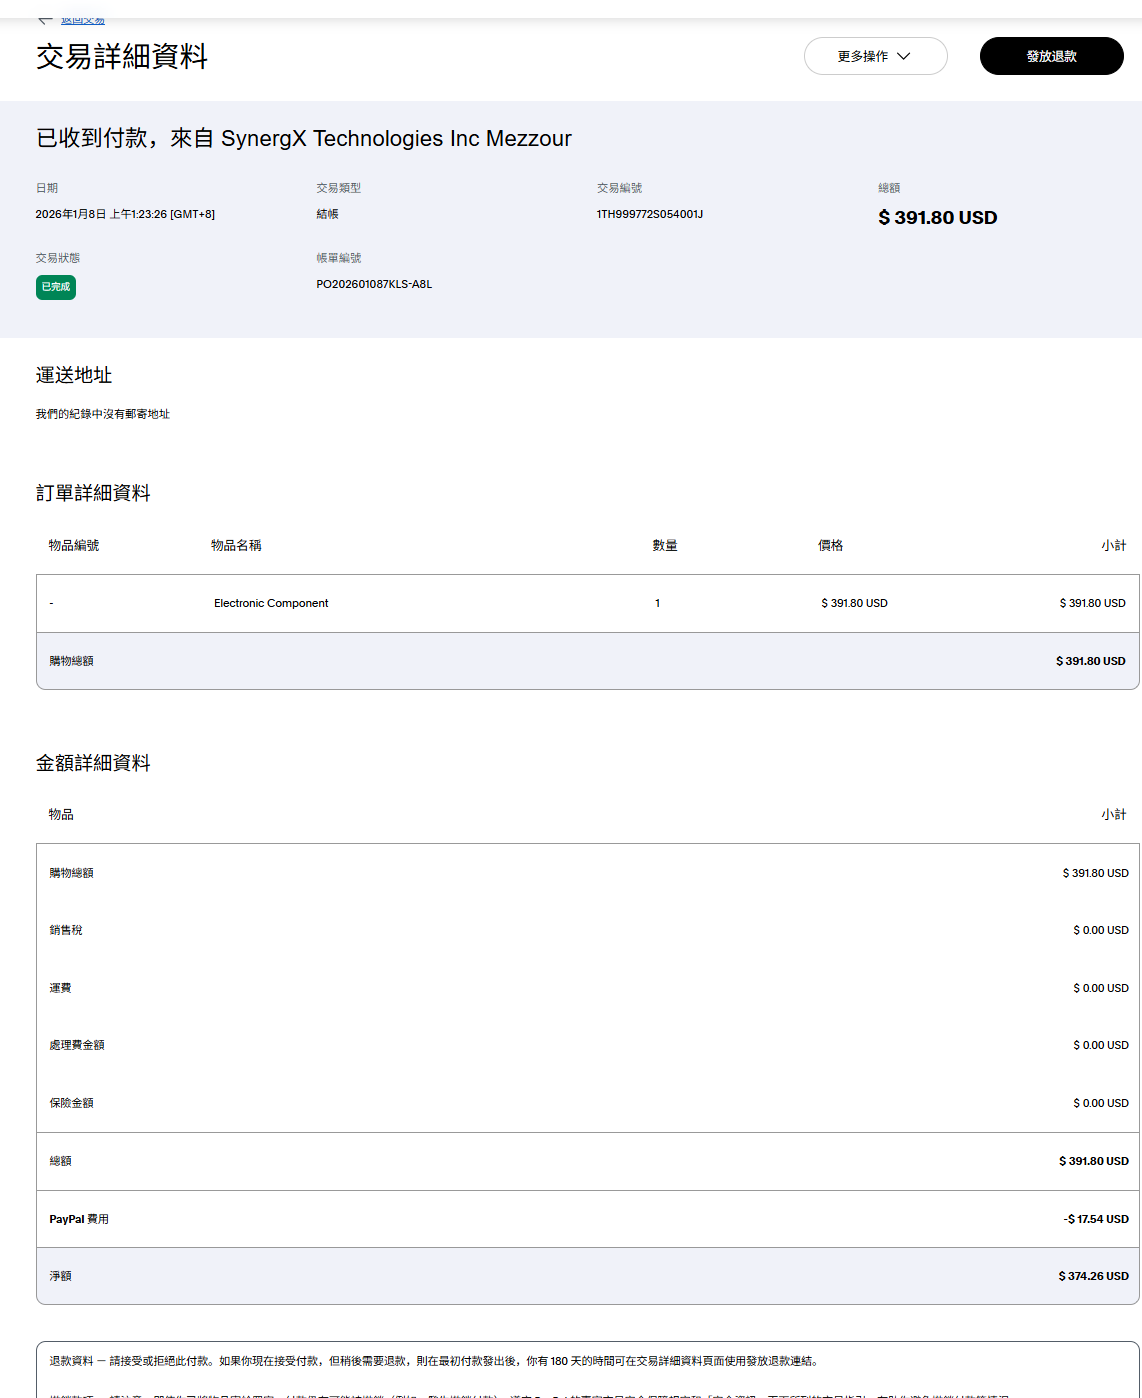Screen dimensions: 1142x1398
Task: Click the green 已完成 status badge
Action: pos(56,287)
